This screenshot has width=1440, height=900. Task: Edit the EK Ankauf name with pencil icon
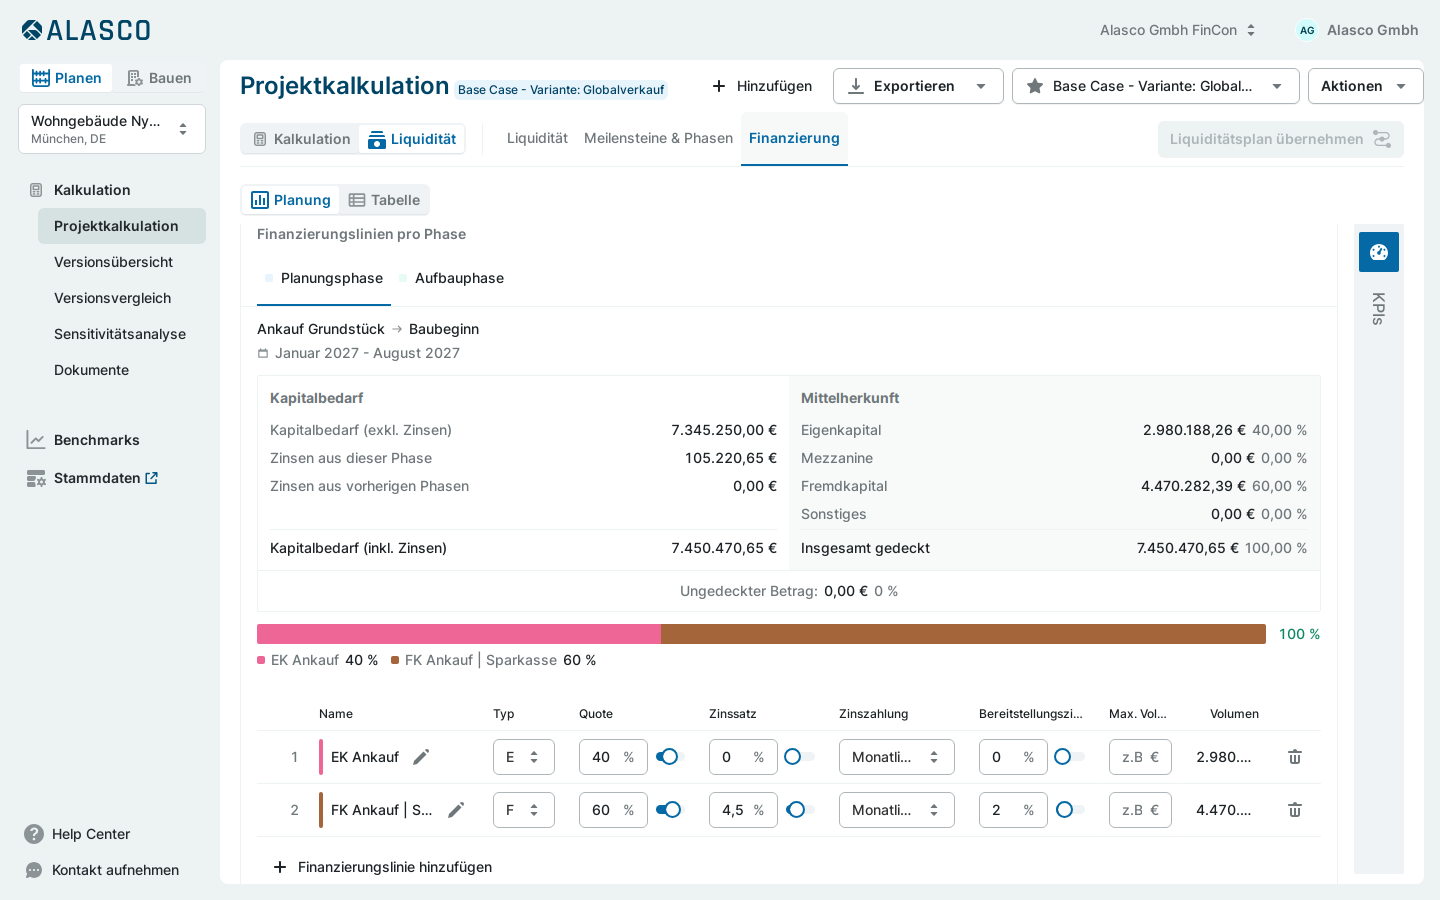[x=421, y=757]
